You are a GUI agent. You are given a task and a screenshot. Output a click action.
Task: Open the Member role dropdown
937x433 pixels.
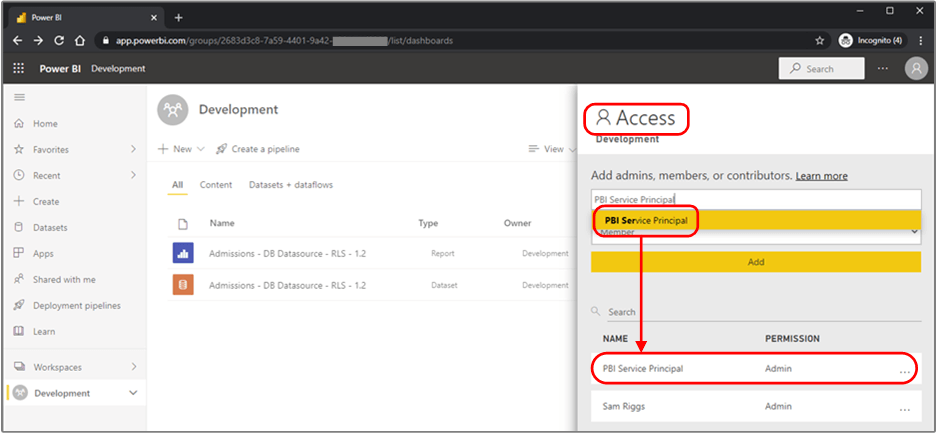[x=756, y=233]
